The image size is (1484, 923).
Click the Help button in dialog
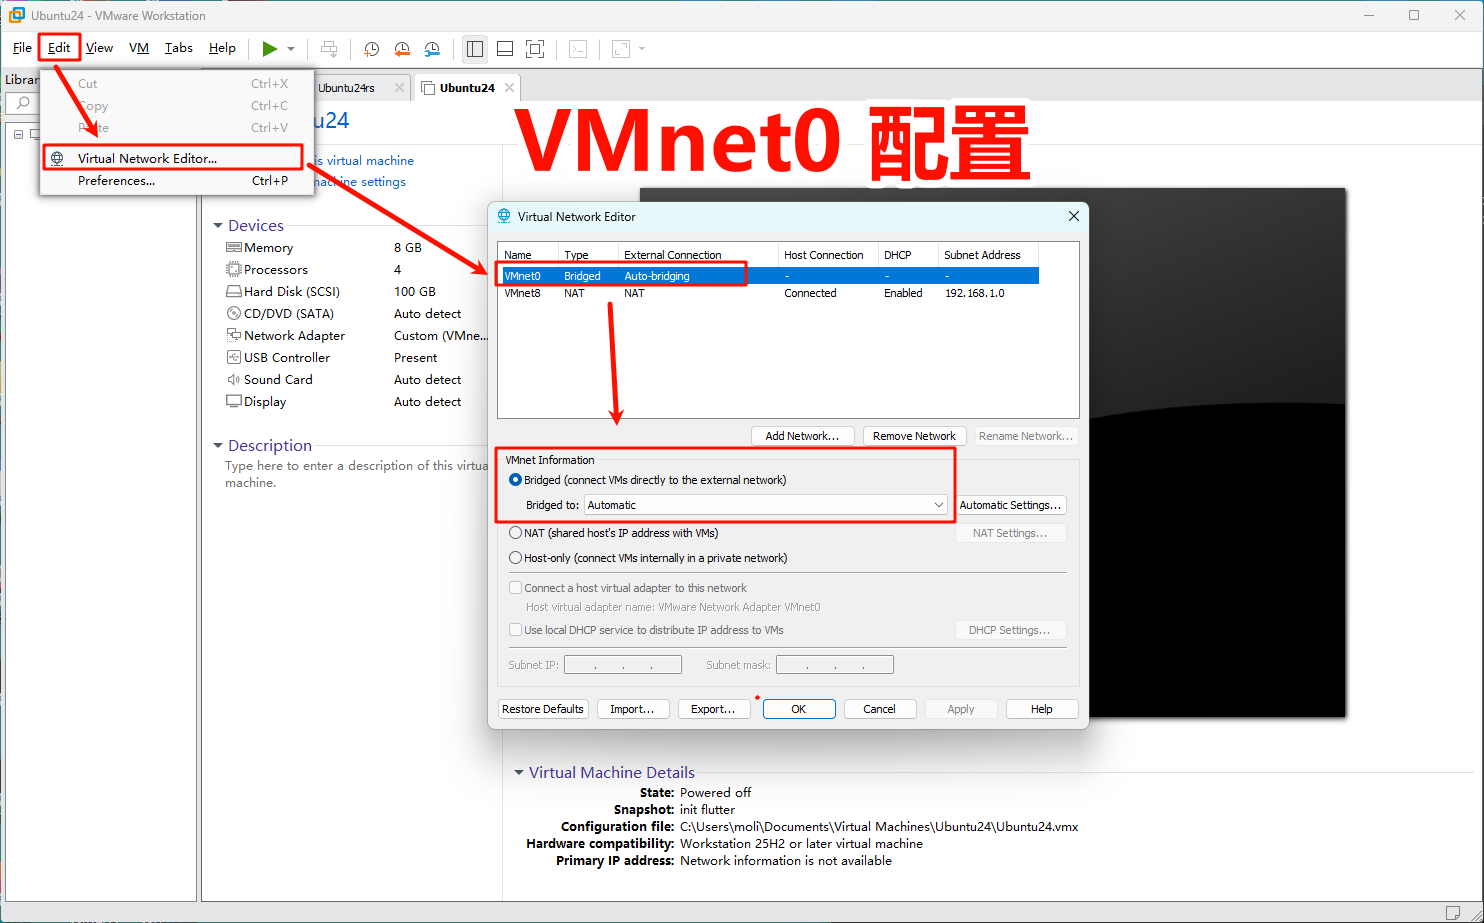pos(1042,709)
